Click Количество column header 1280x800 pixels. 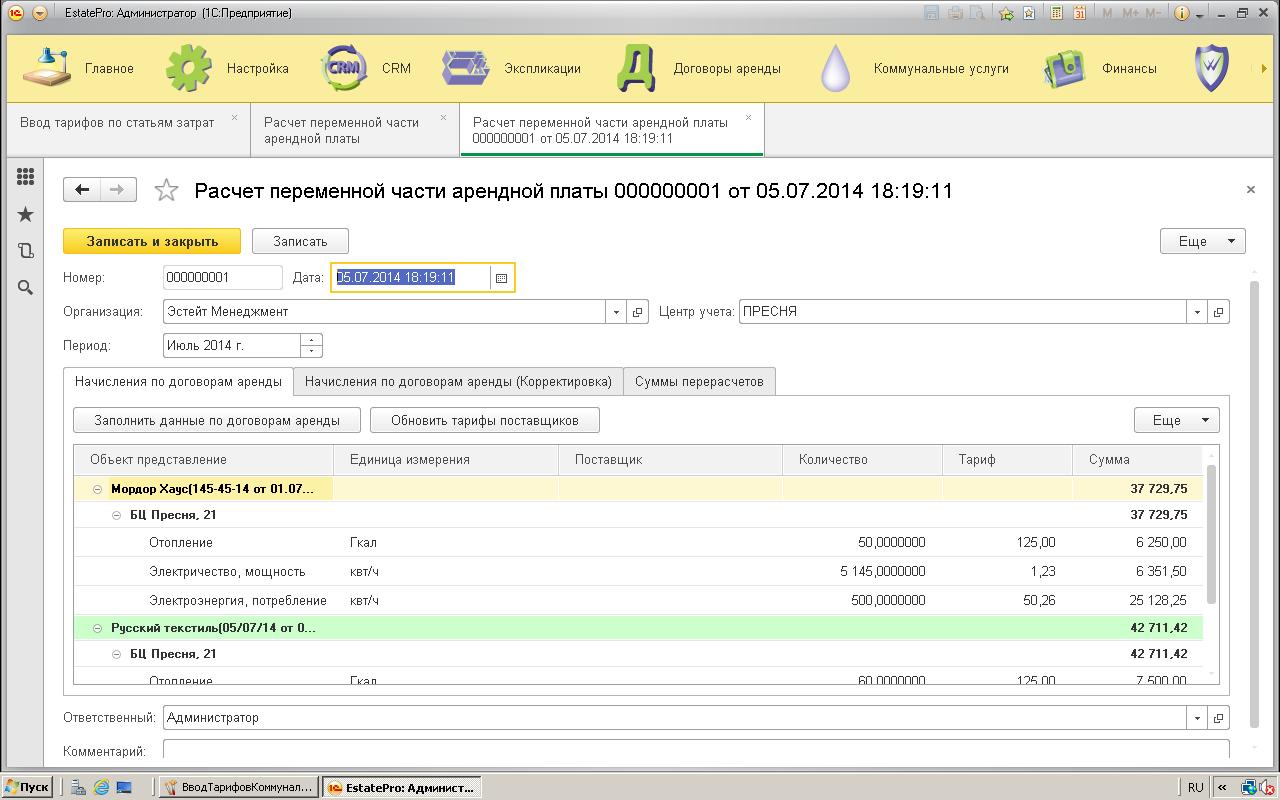click(x=862, y=460)
